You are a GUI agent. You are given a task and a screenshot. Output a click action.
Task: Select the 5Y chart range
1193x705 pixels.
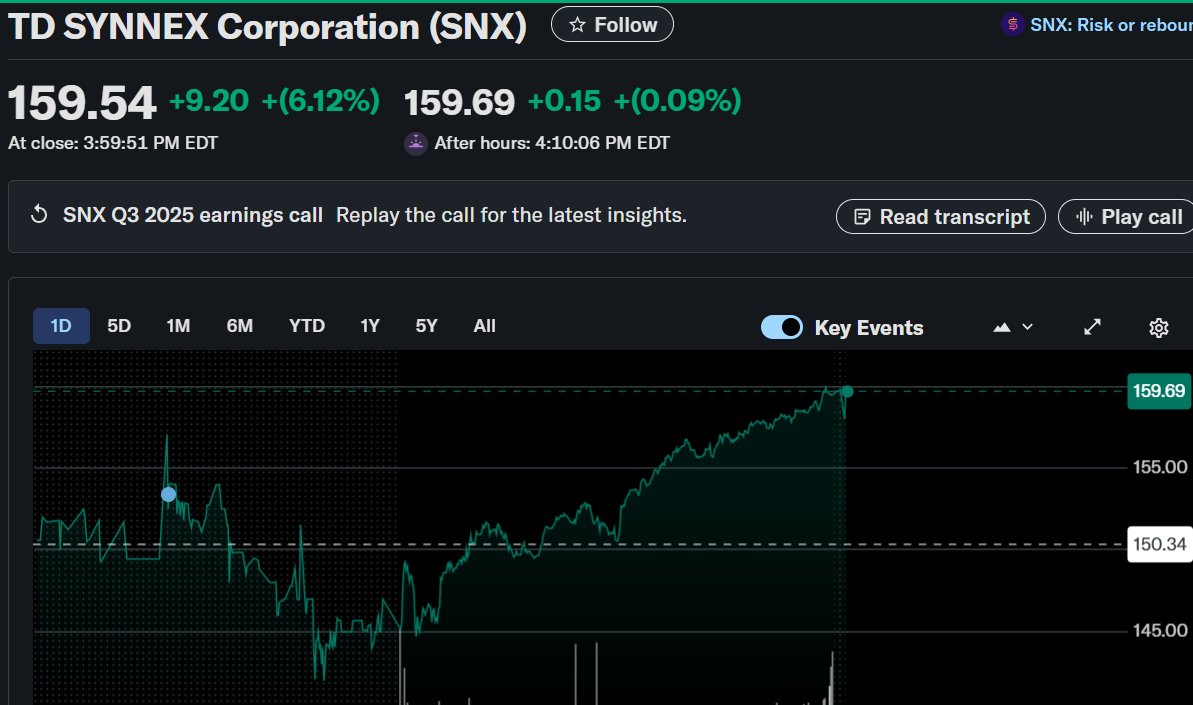point(427,326)
